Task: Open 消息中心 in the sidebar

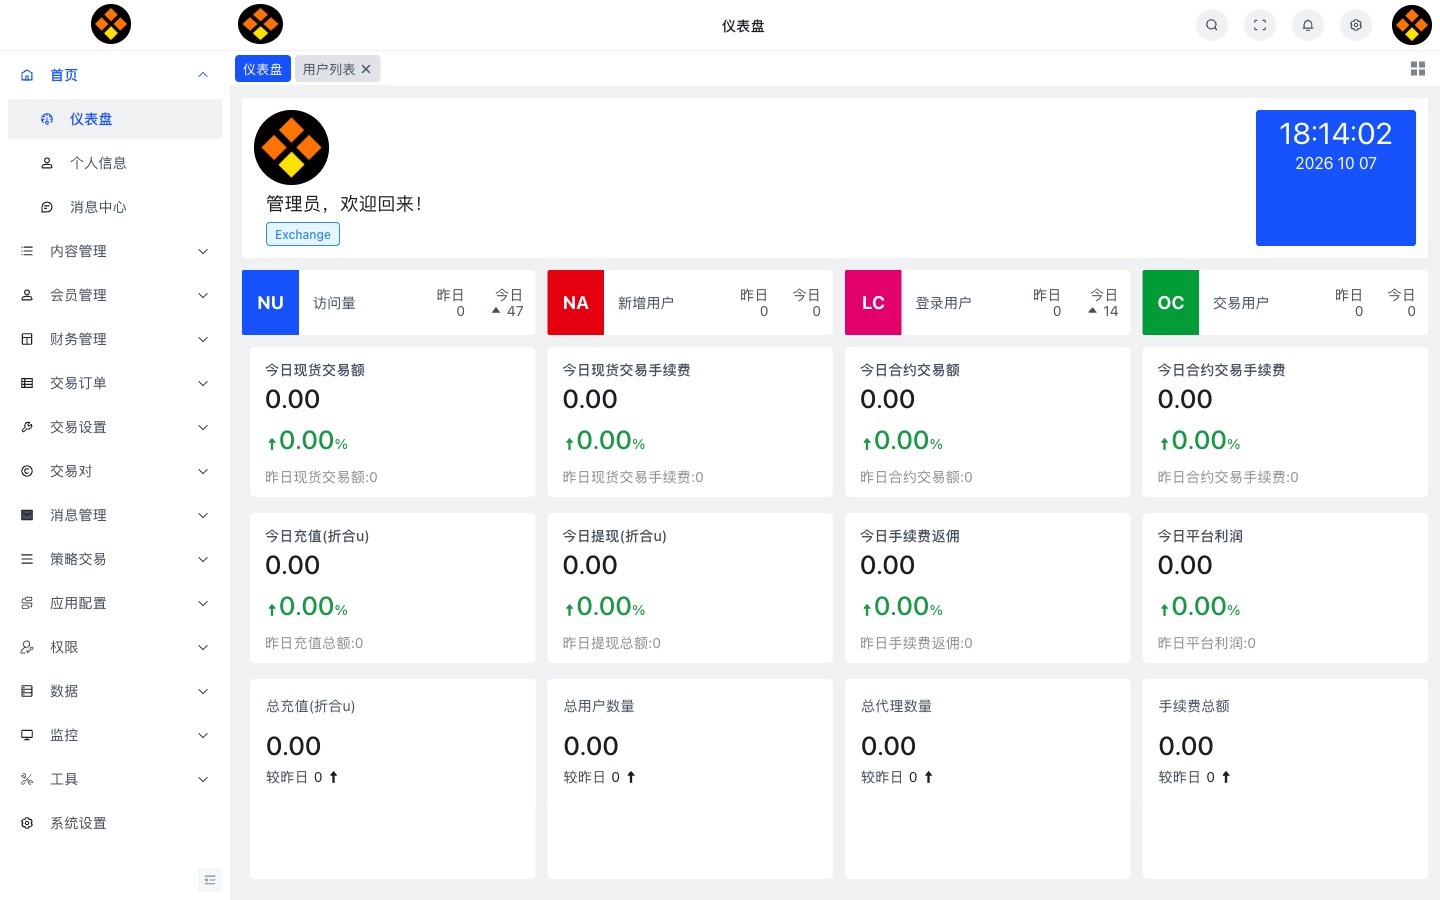Action: click(x=115, y=207)
